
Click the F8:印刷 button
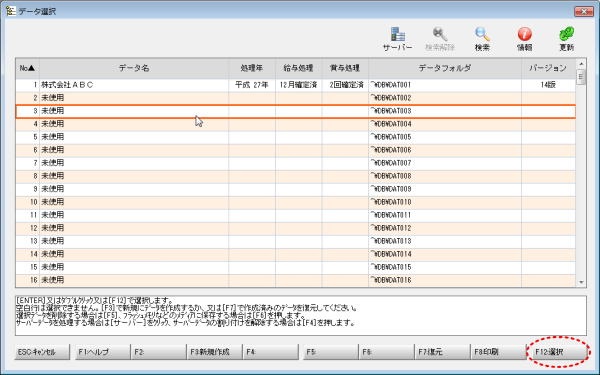[498, 352]
